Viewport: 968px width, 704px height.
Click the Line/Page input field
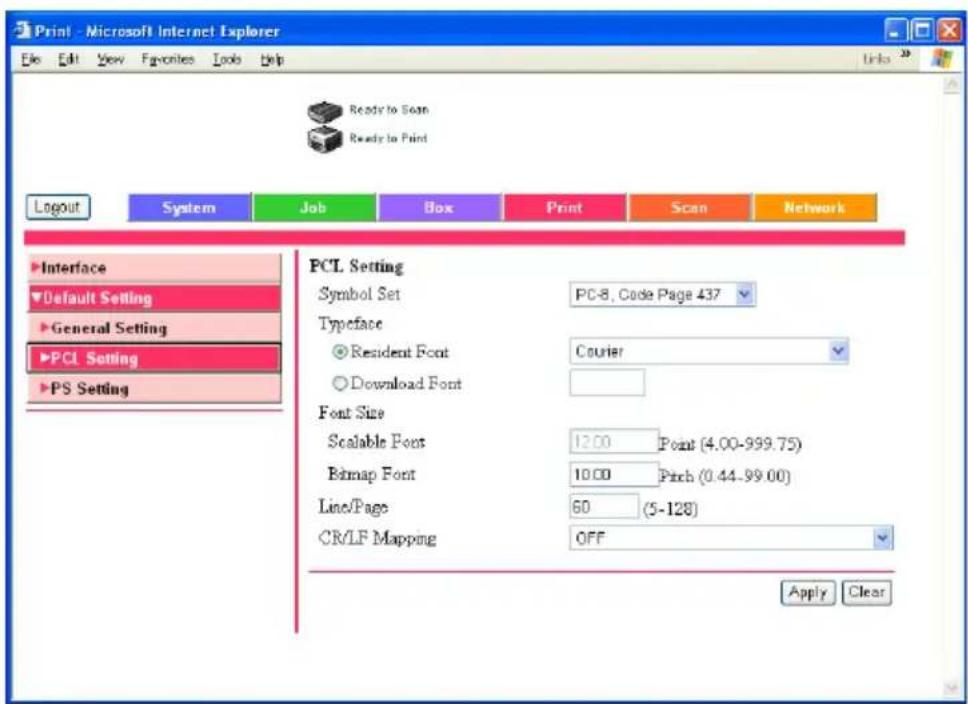tap(604, 507)
